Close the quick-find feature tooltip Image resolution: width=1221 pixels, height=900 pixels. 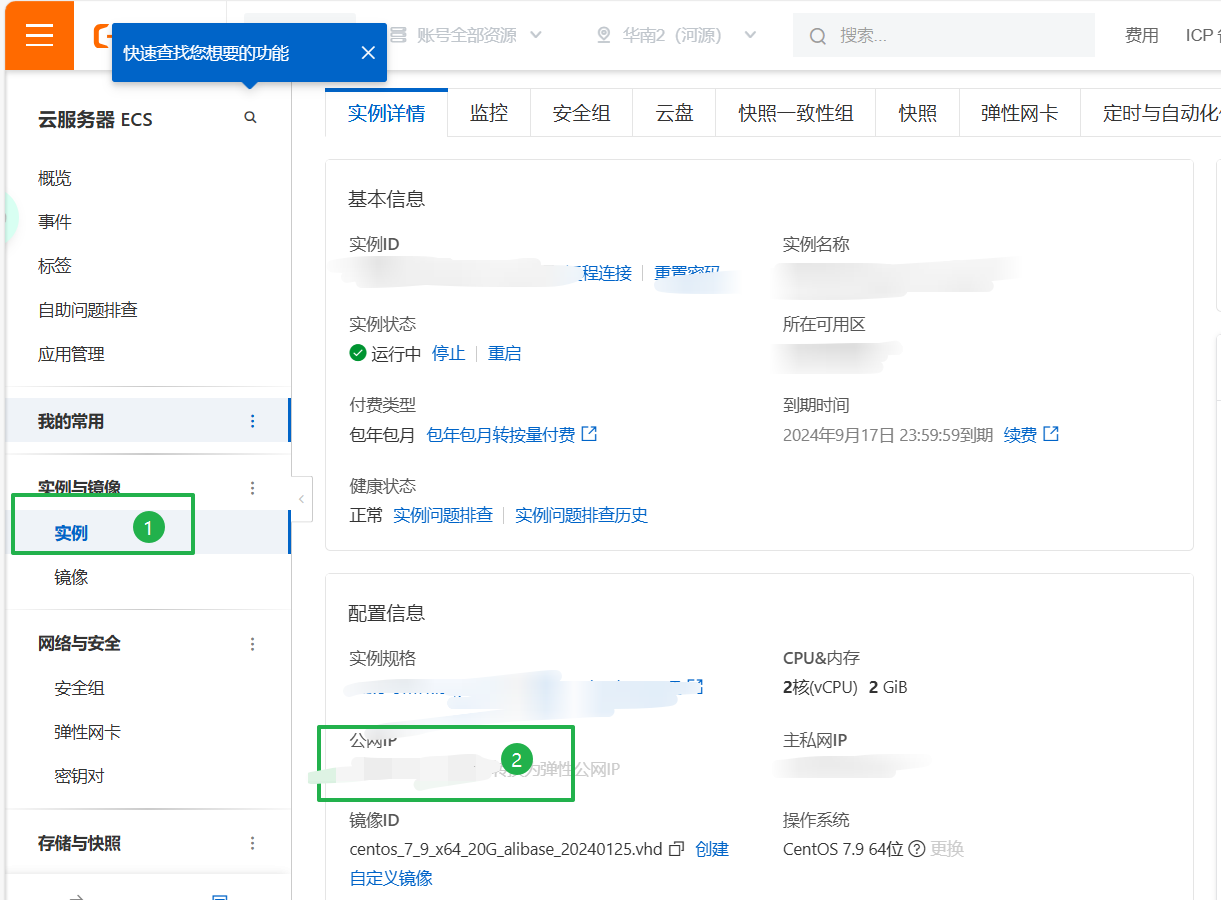(368, 53)
